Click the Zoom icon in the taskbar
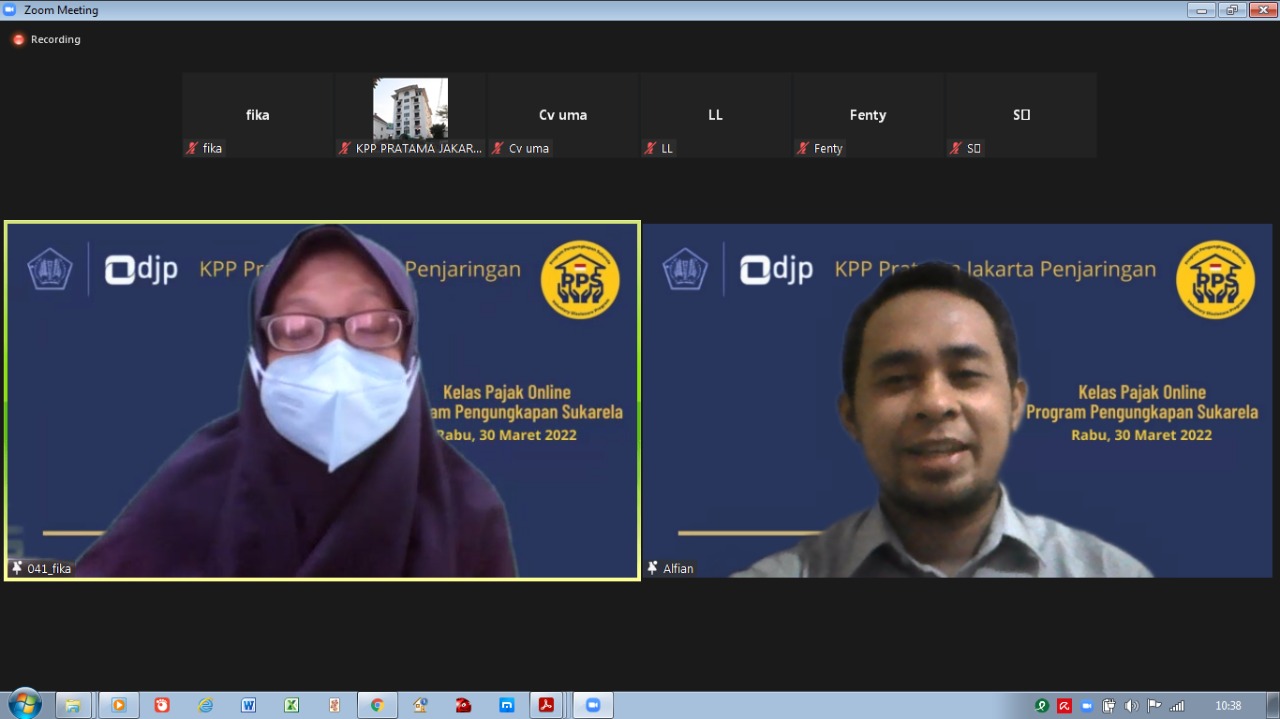This screenshot has width=1280, height=719. pos(592,705)
